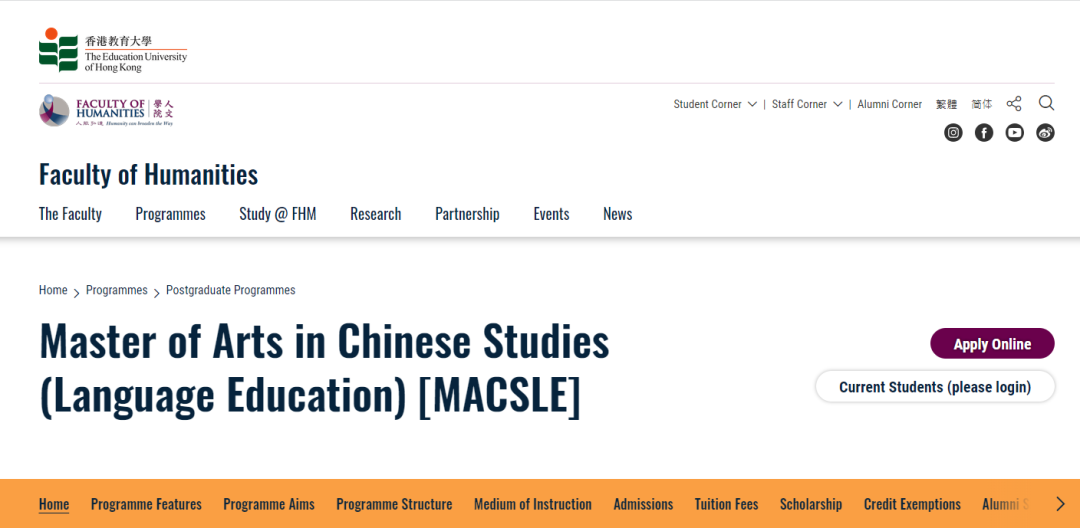Select the Programme Features tab
The width and height of the screenshot is (1080, 528).
click(146, 505)
